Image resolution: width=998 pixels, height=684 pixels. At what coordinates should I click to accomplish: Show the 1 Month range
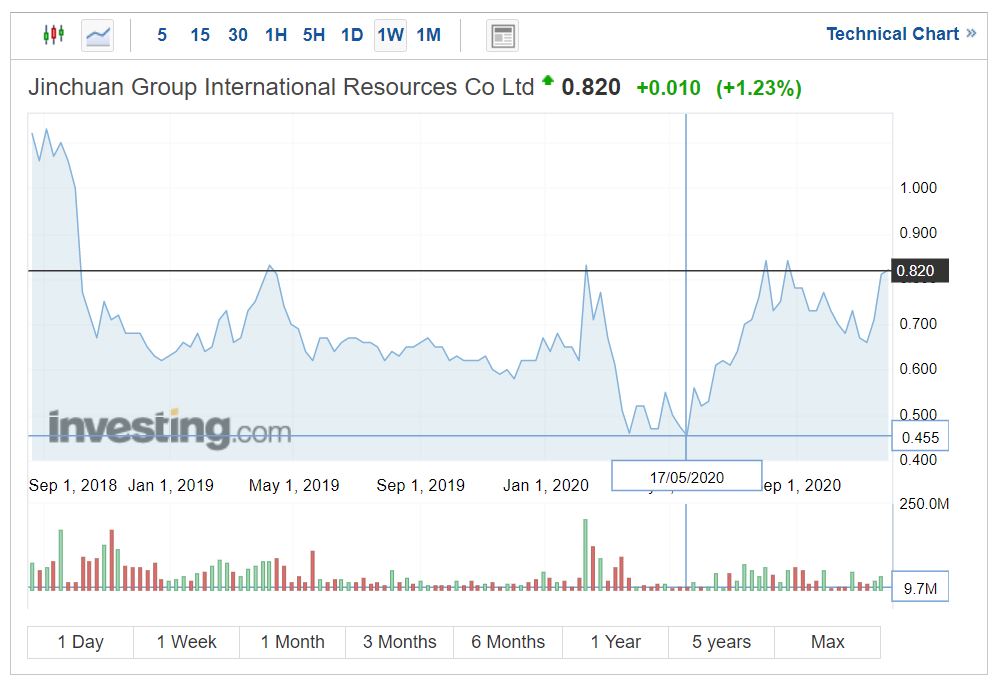point(293,642)
